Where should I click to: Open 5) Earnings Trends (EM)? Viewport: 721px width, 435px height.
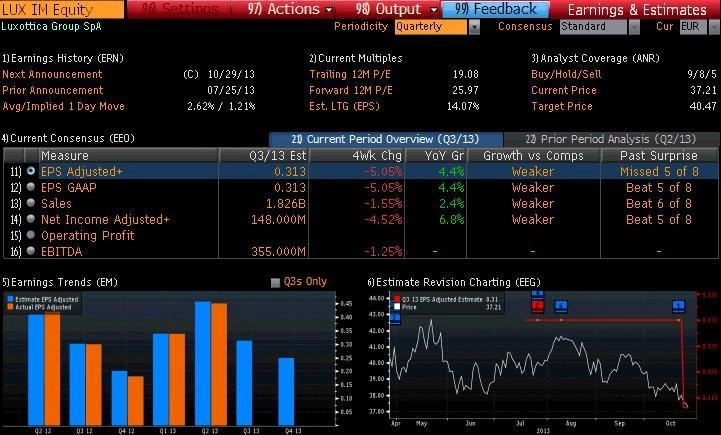tap(60, 282)
